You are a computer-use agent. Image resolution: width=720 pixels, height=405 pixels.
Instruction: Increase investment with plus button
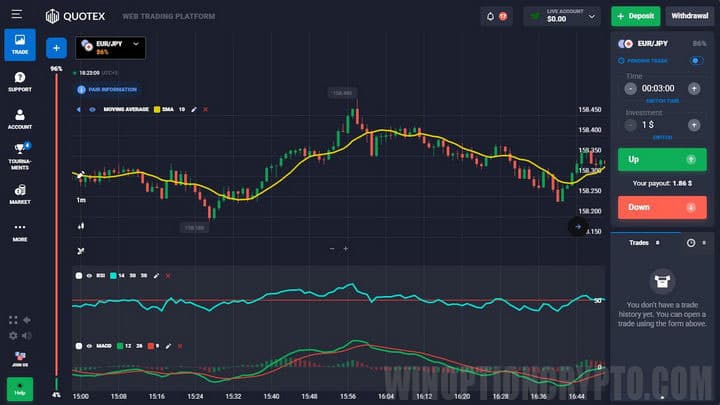694,125
